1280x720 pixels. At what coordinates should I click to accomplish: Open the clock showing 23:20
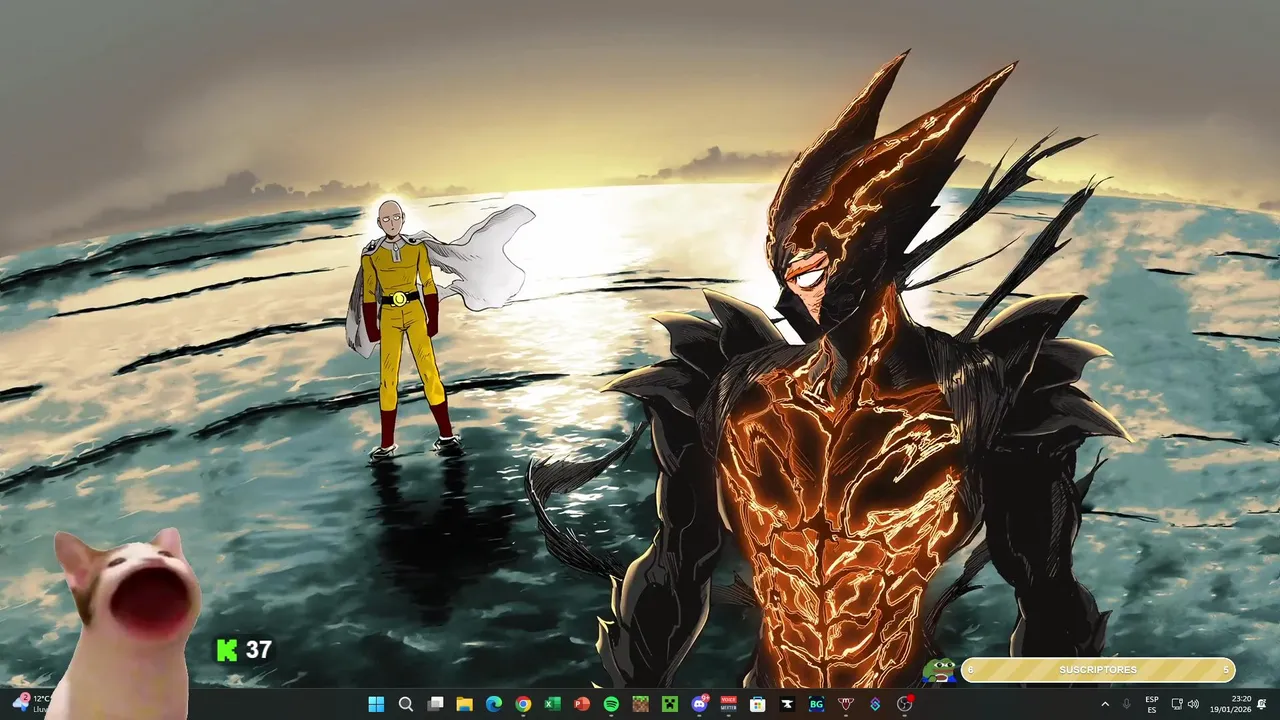click(1230, 704)
